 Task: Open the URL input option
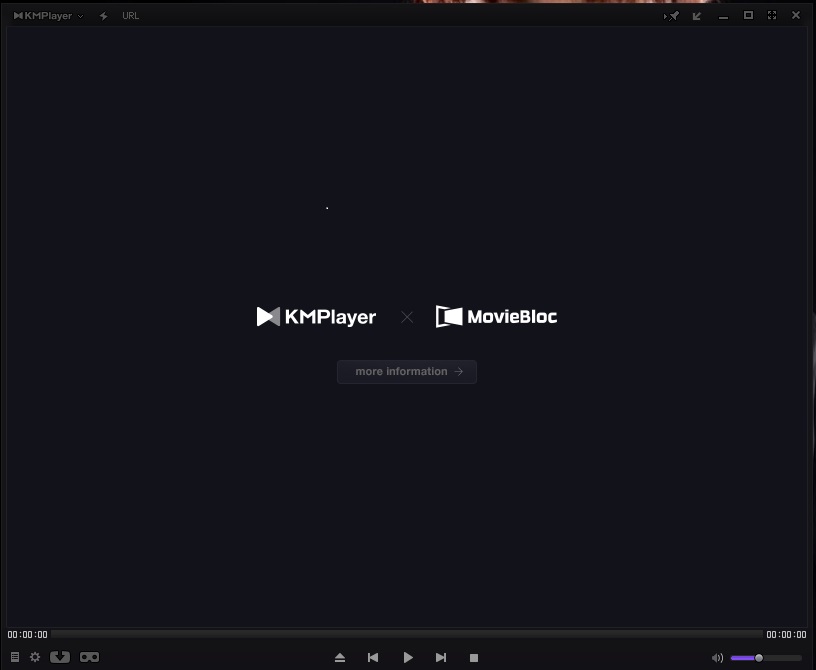pyautogui.click(x=130, y=16)
